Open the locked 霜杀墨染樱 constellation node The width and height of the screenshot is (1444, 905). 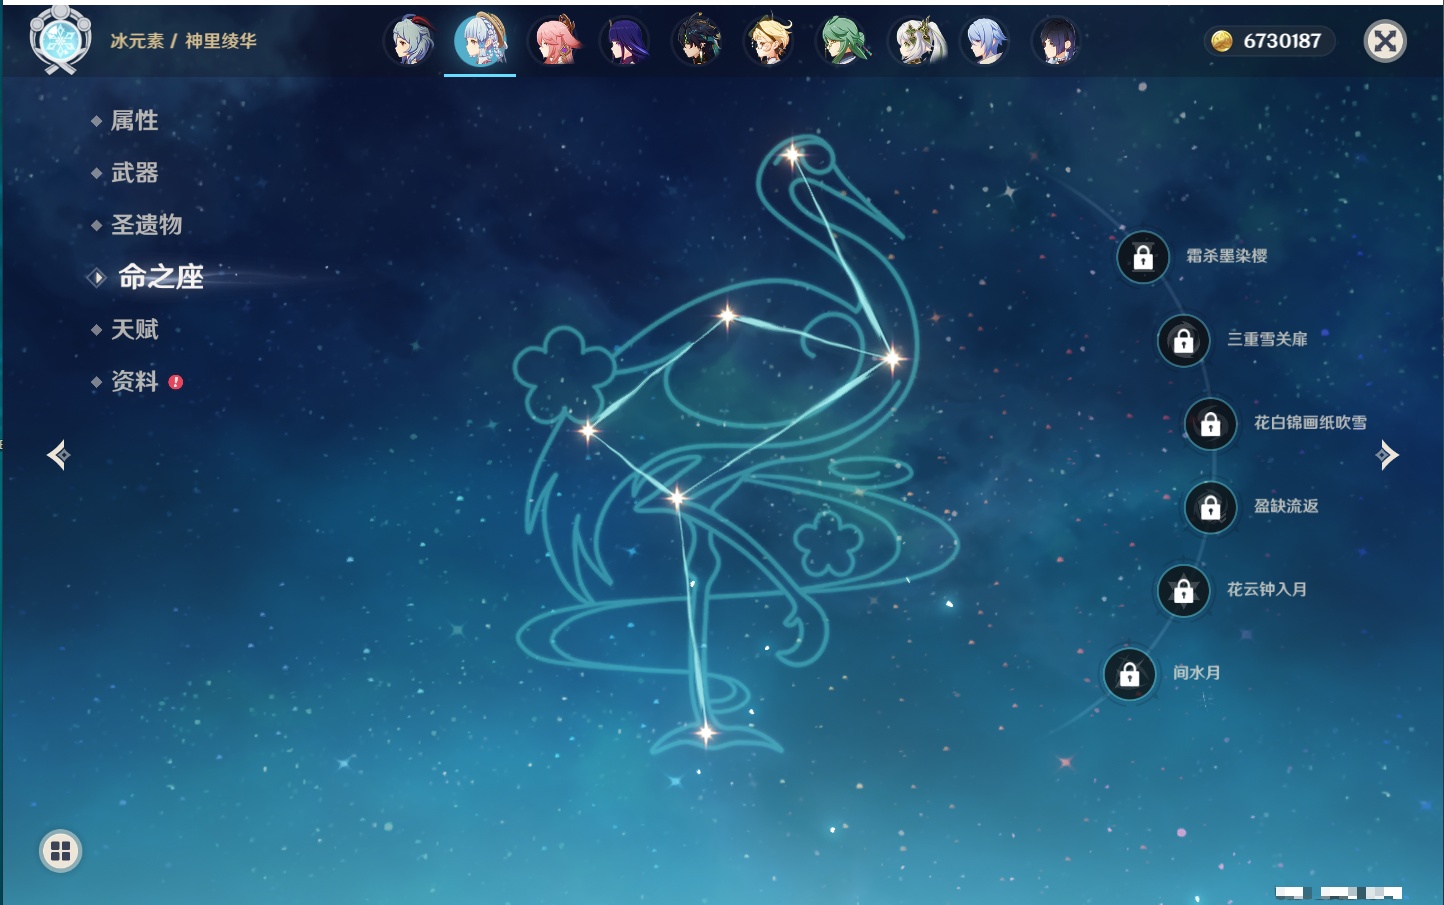point(1143,257)
